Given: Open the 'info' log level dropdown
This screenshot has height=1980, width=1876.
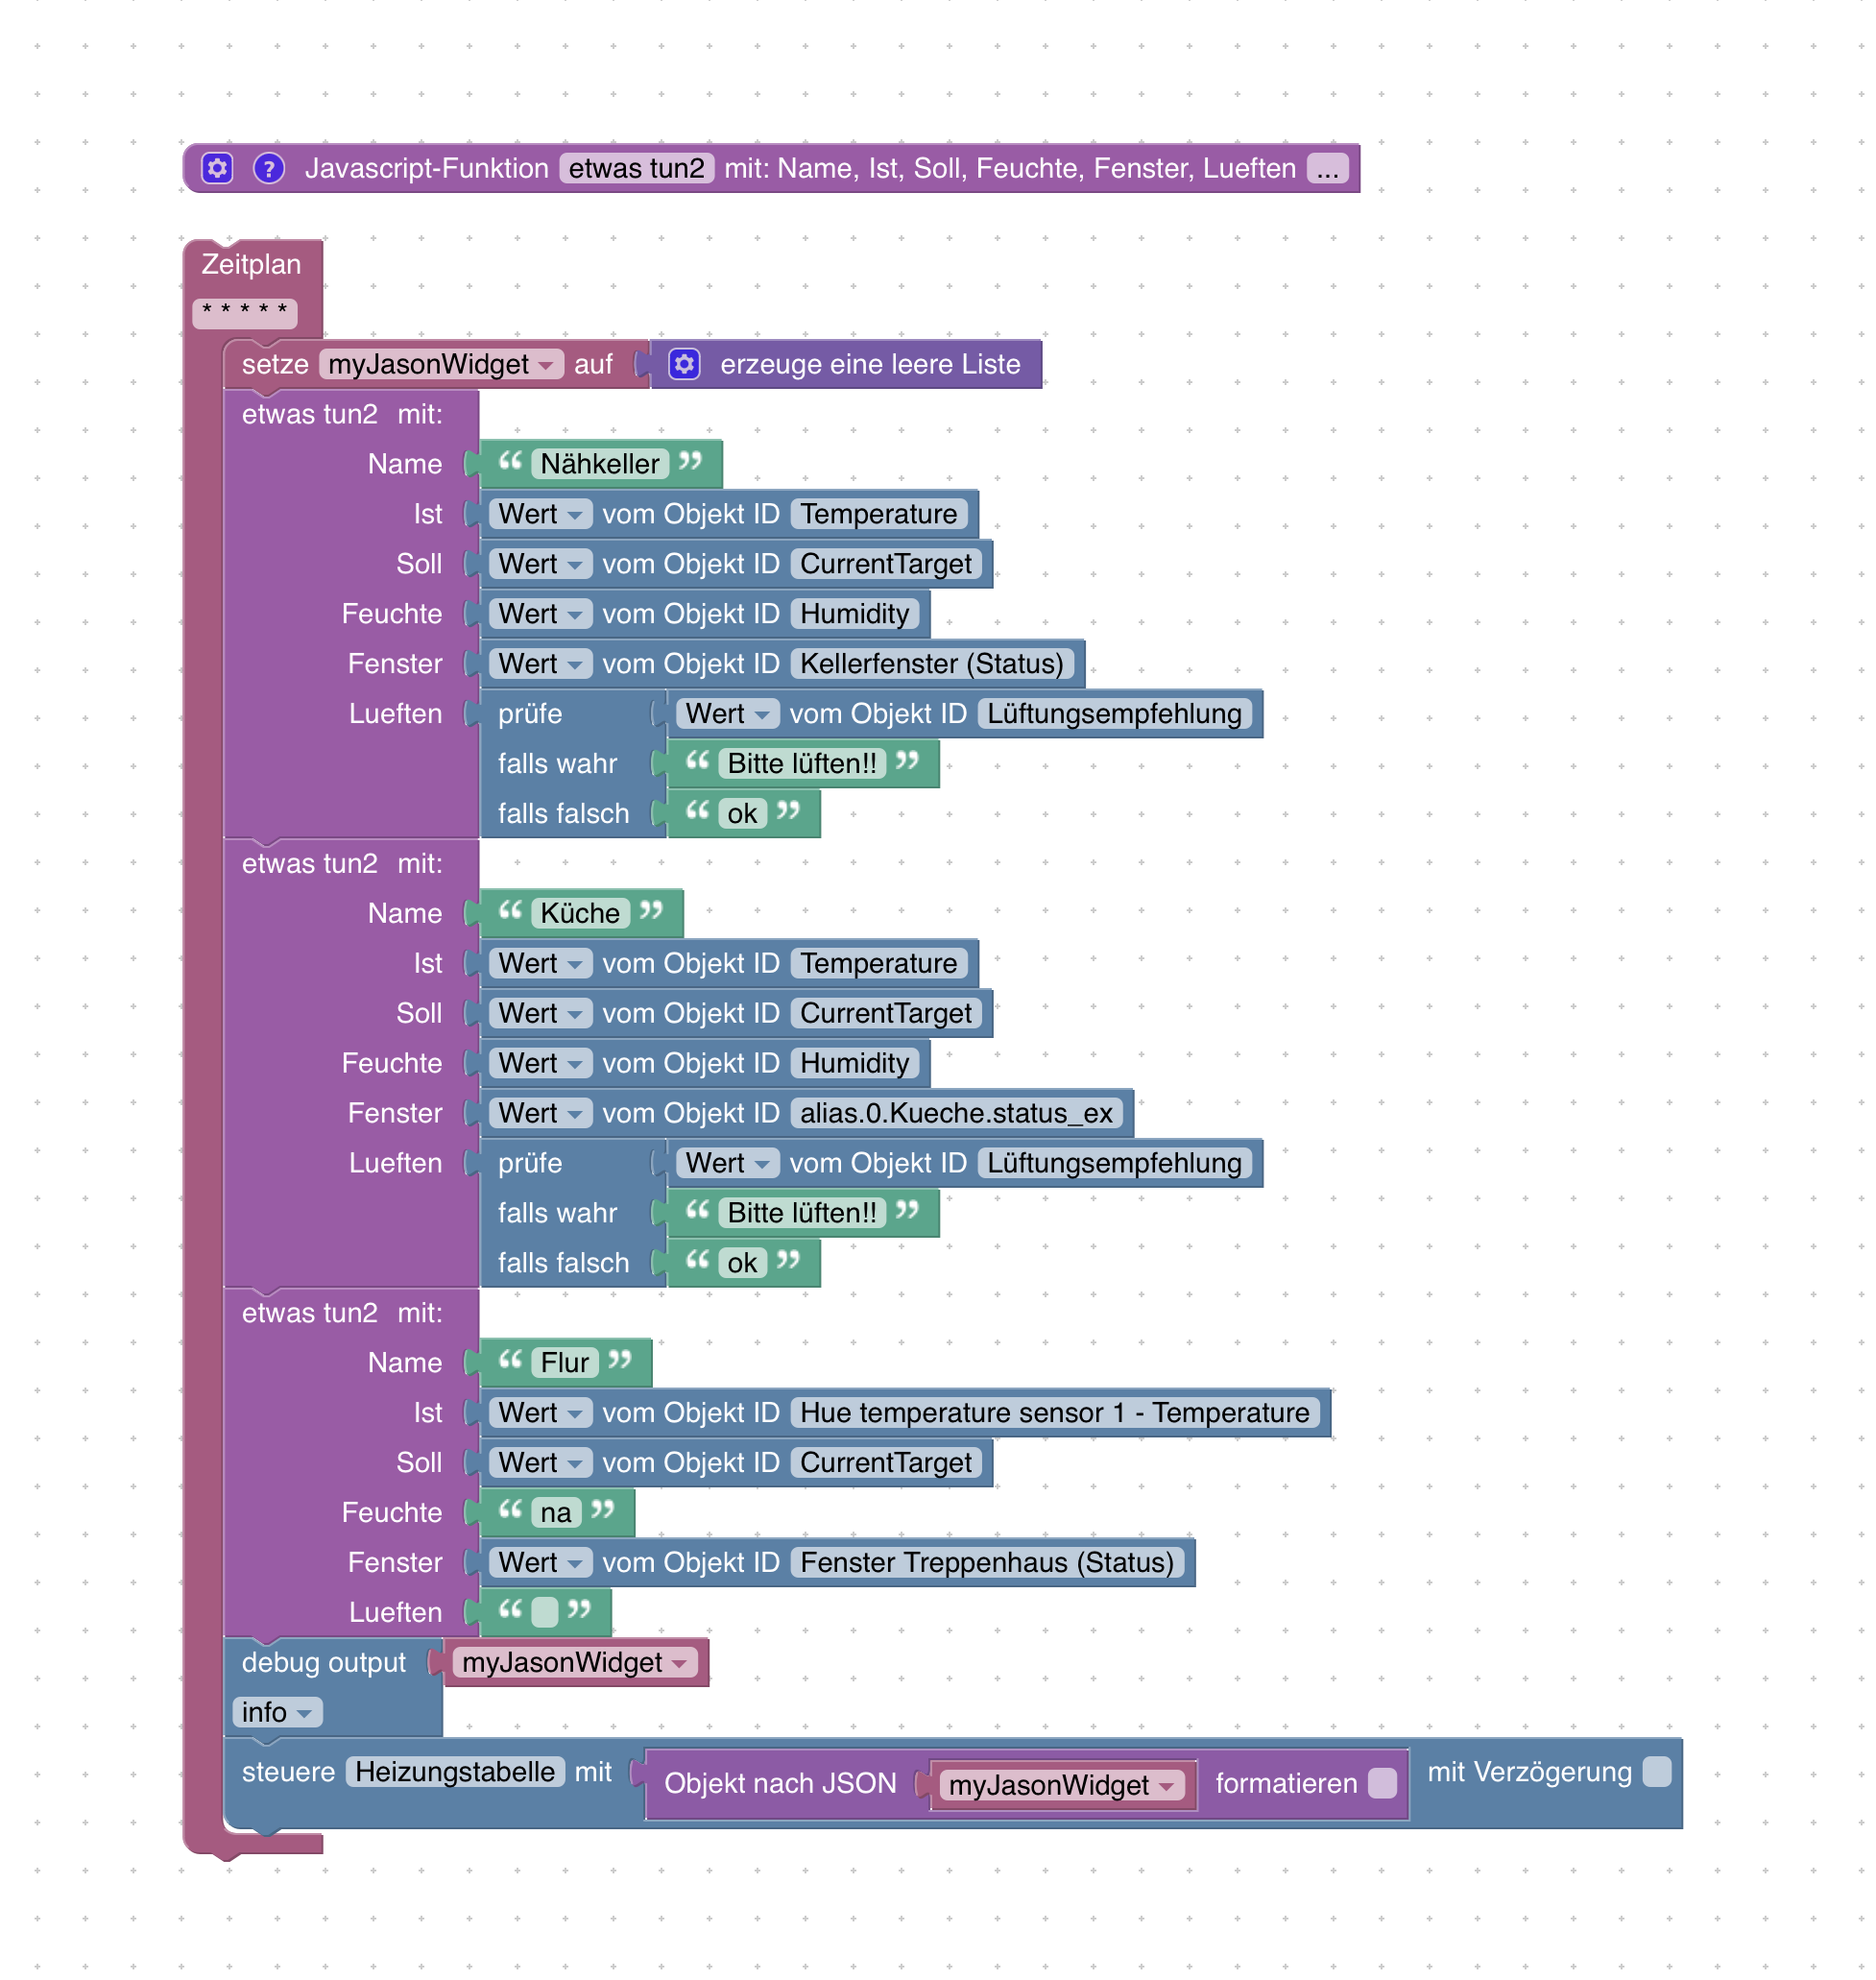Looking at the screenshot, I should [277, 1712].
